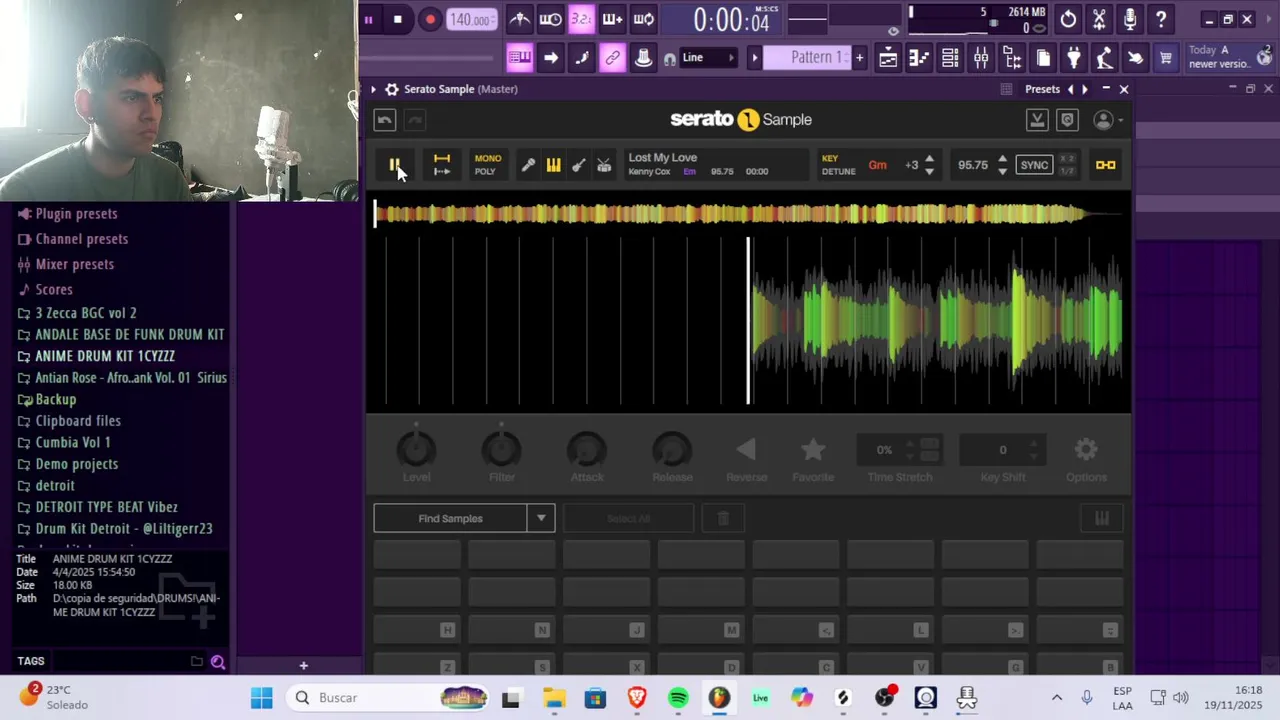The width and height of the screenshot is (1280, 720).
Task: Open the FL Studio playlist view icon
Action: pyautogui.click(x=888, y=58)
